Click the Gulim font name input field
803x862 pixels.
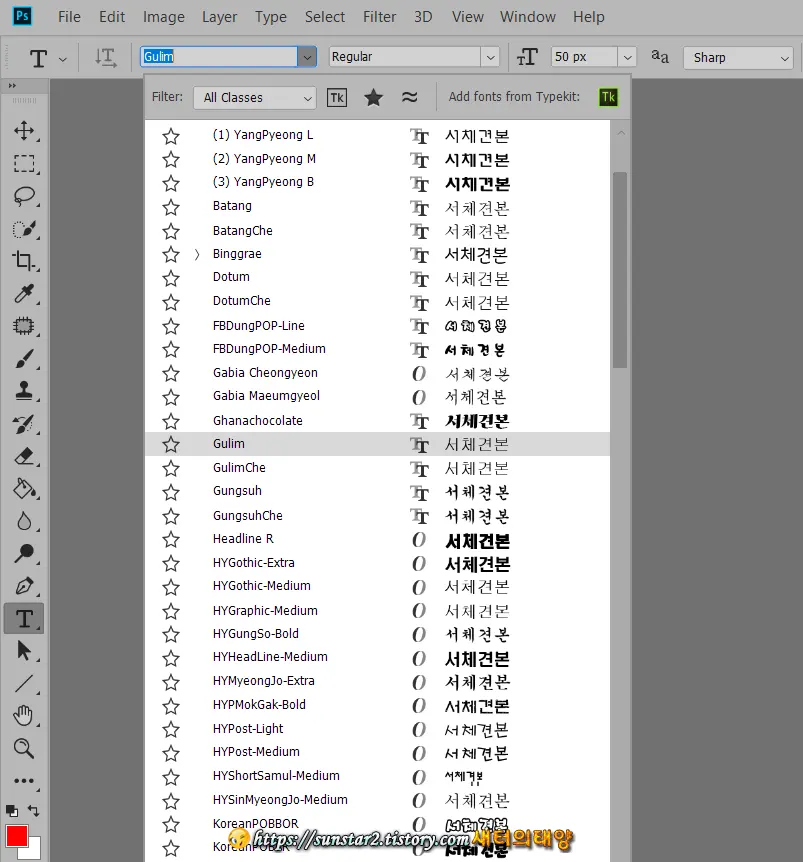pyautogui.click(x=219, y=57)
